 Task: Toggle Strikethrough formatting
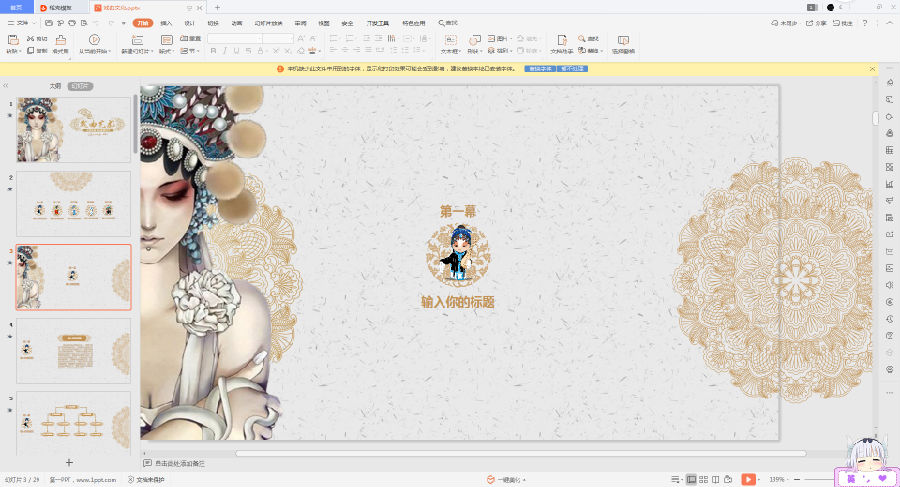point(248,51)
